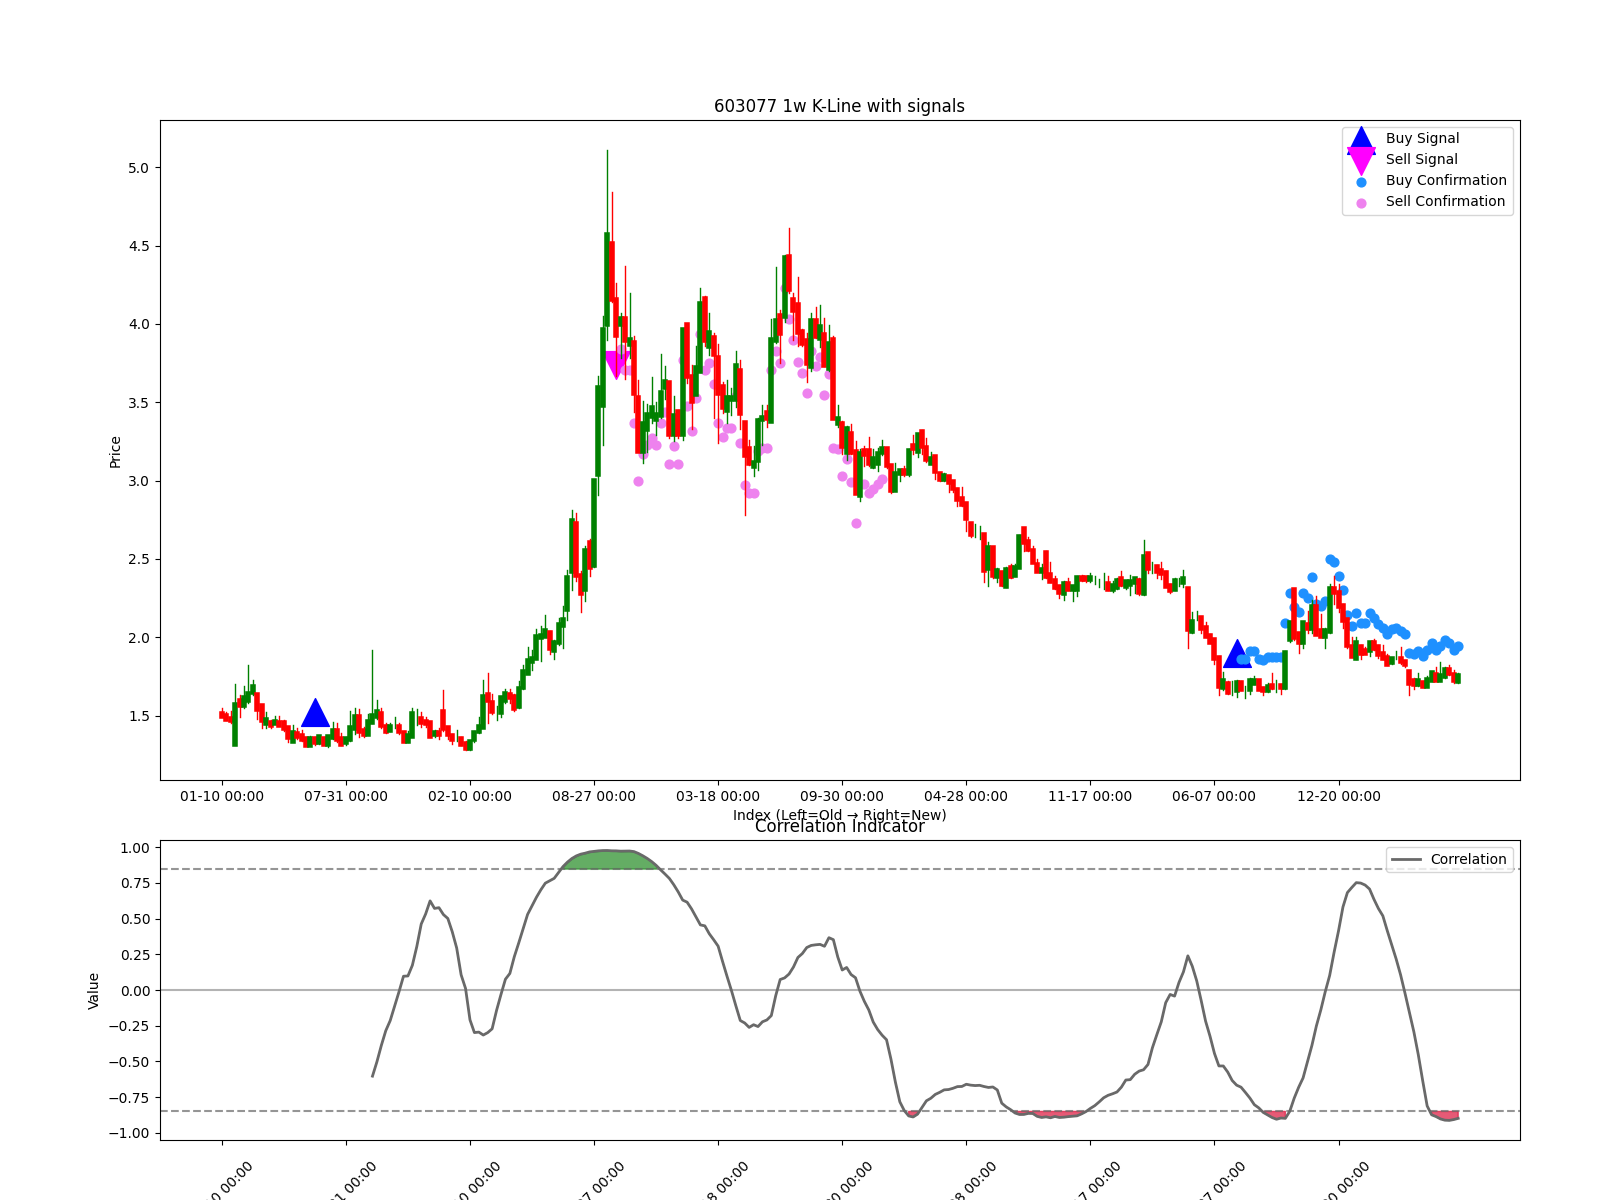Click the '02-10 00:00' date tick label
Screen dimensions: 1600x1200
point(470,796)
